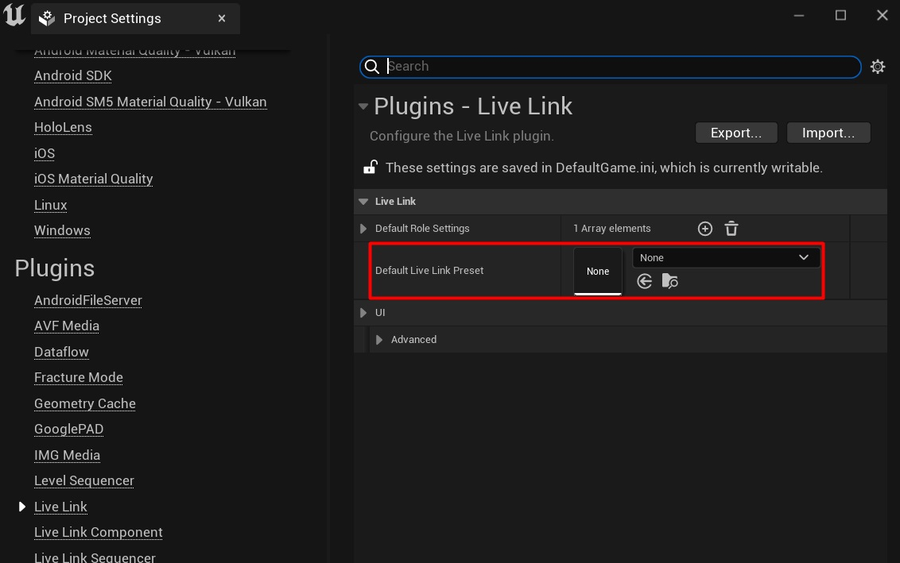The image size is (900, 563).
Task: Click the 'Default Live Link Preset' label
Action: 429,270
